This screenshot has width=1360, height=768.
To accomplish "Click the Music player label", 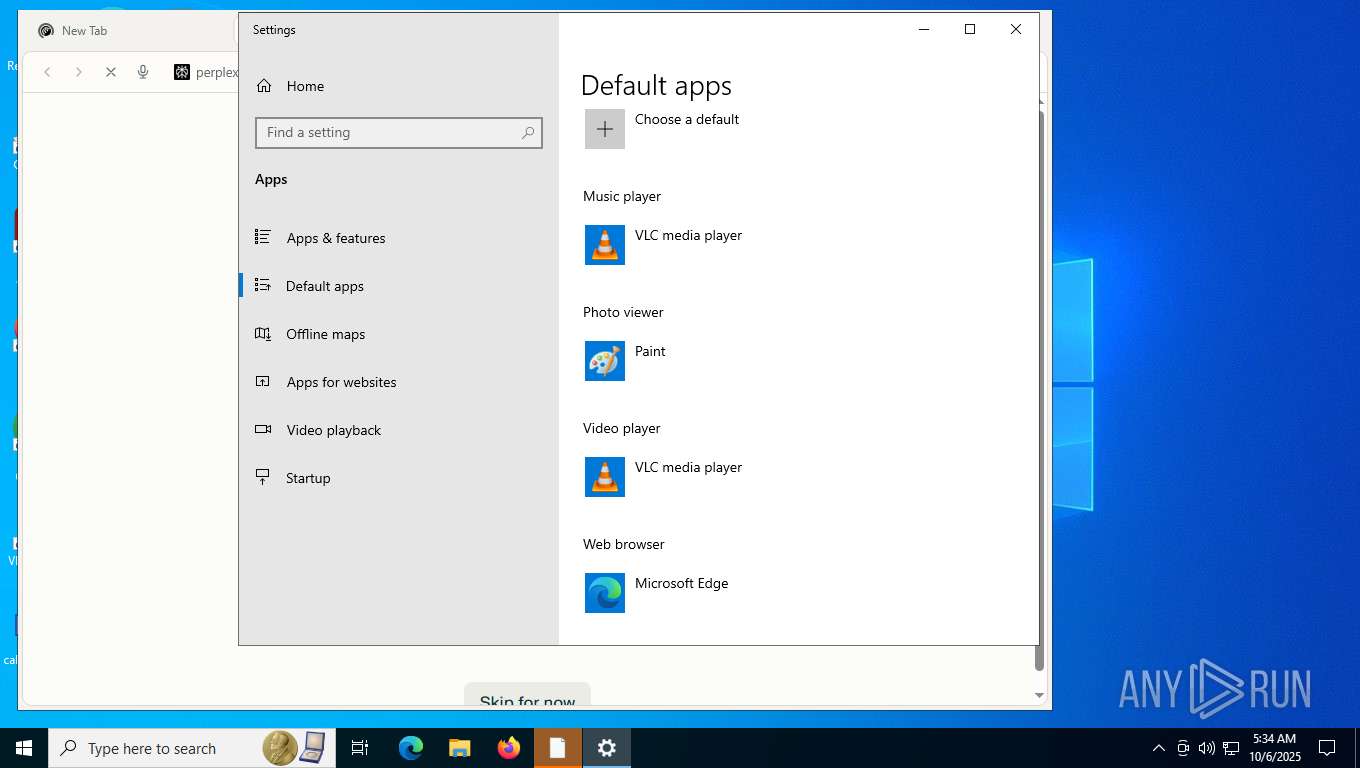I will (x=622, y=196).
